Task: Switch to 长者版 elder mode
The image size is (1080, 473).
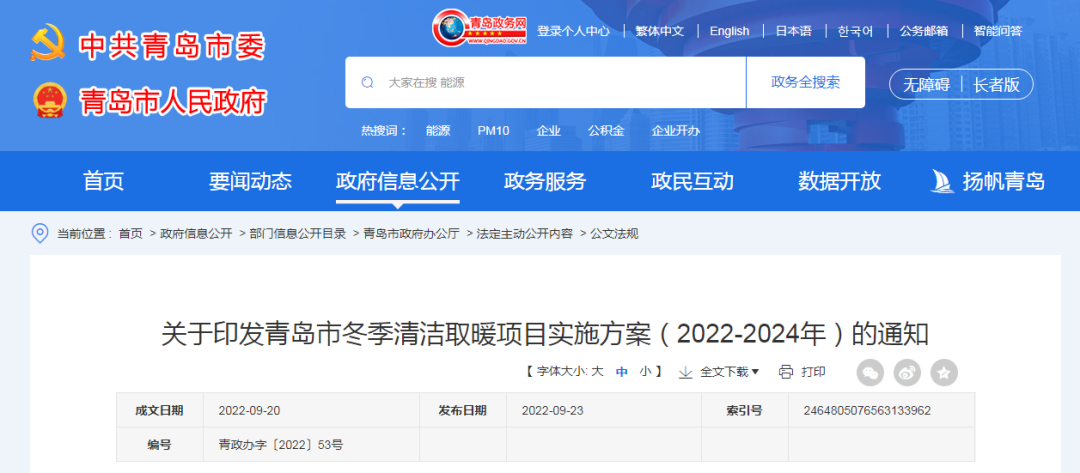Action: (x=997, y=85)
